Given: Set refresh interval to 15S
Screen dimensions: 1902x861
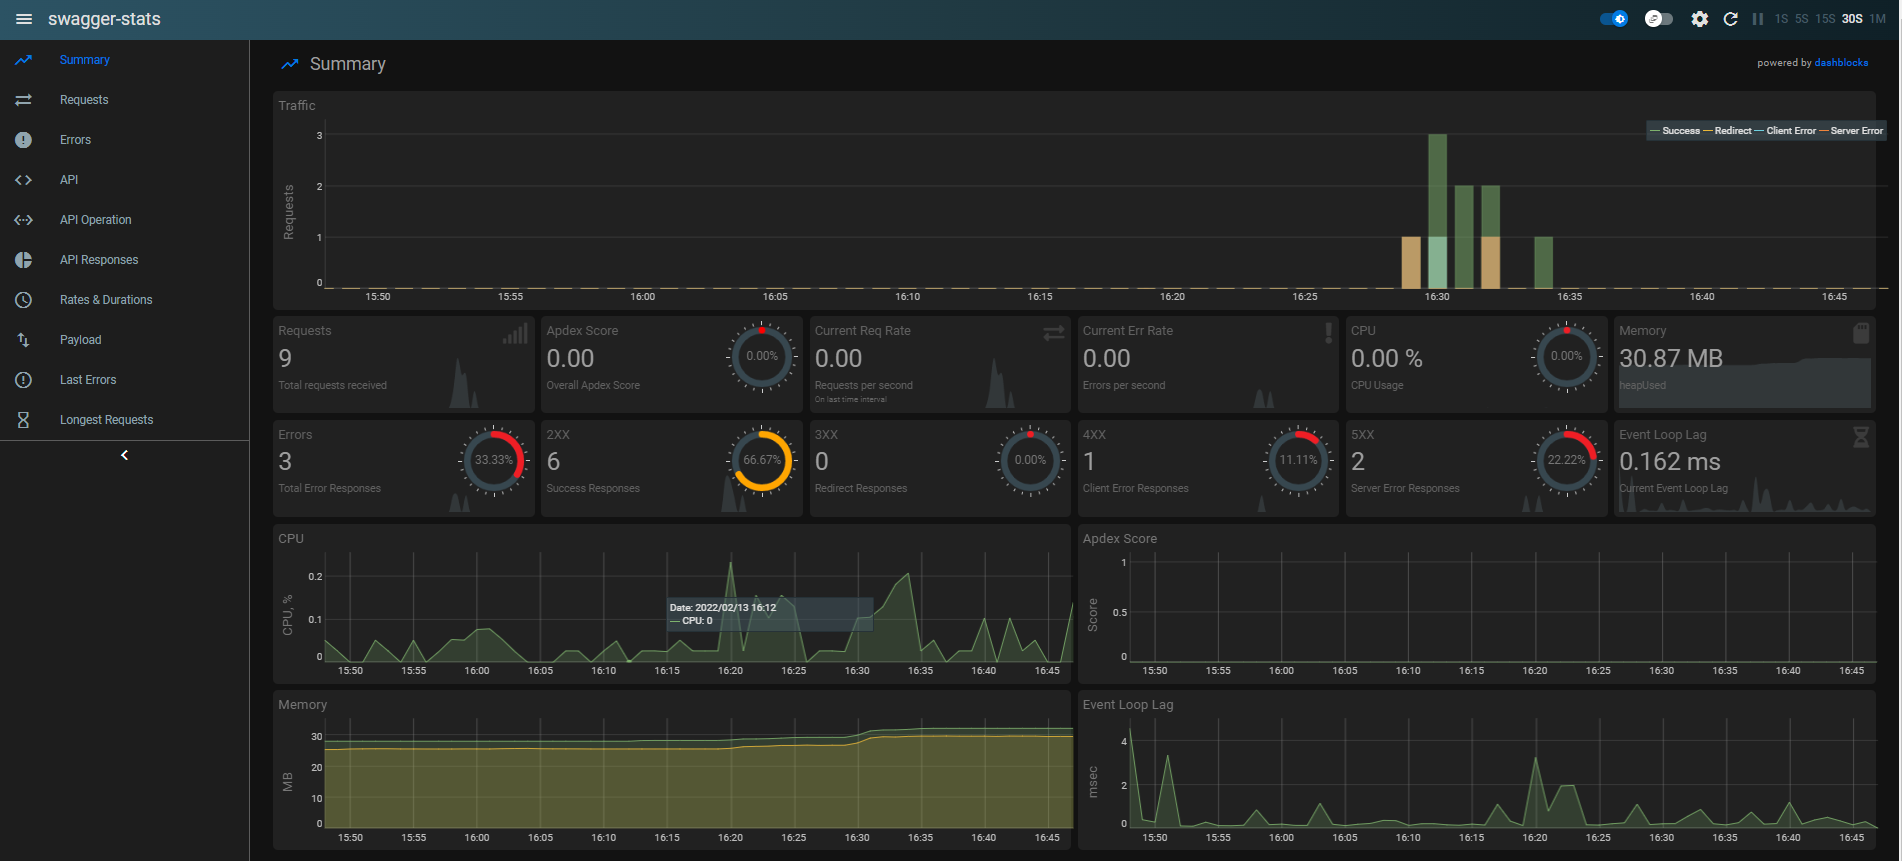Looking at the screenshot, I should 1826,19.
